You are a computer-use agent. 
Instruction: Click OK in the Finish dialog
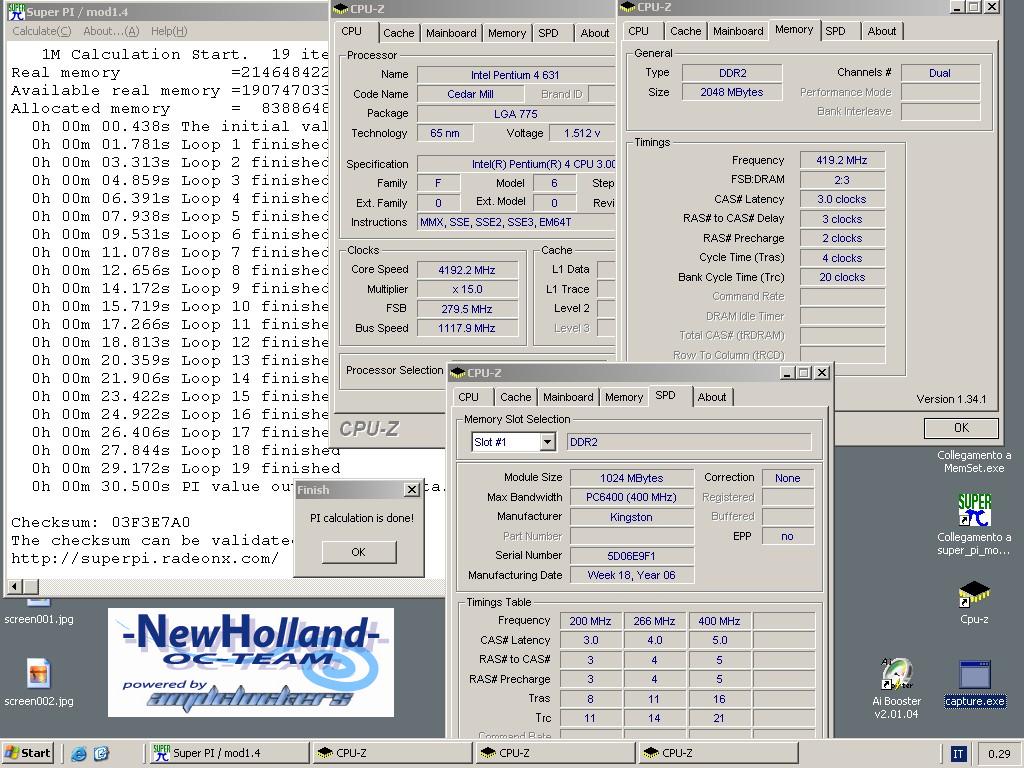359,552
